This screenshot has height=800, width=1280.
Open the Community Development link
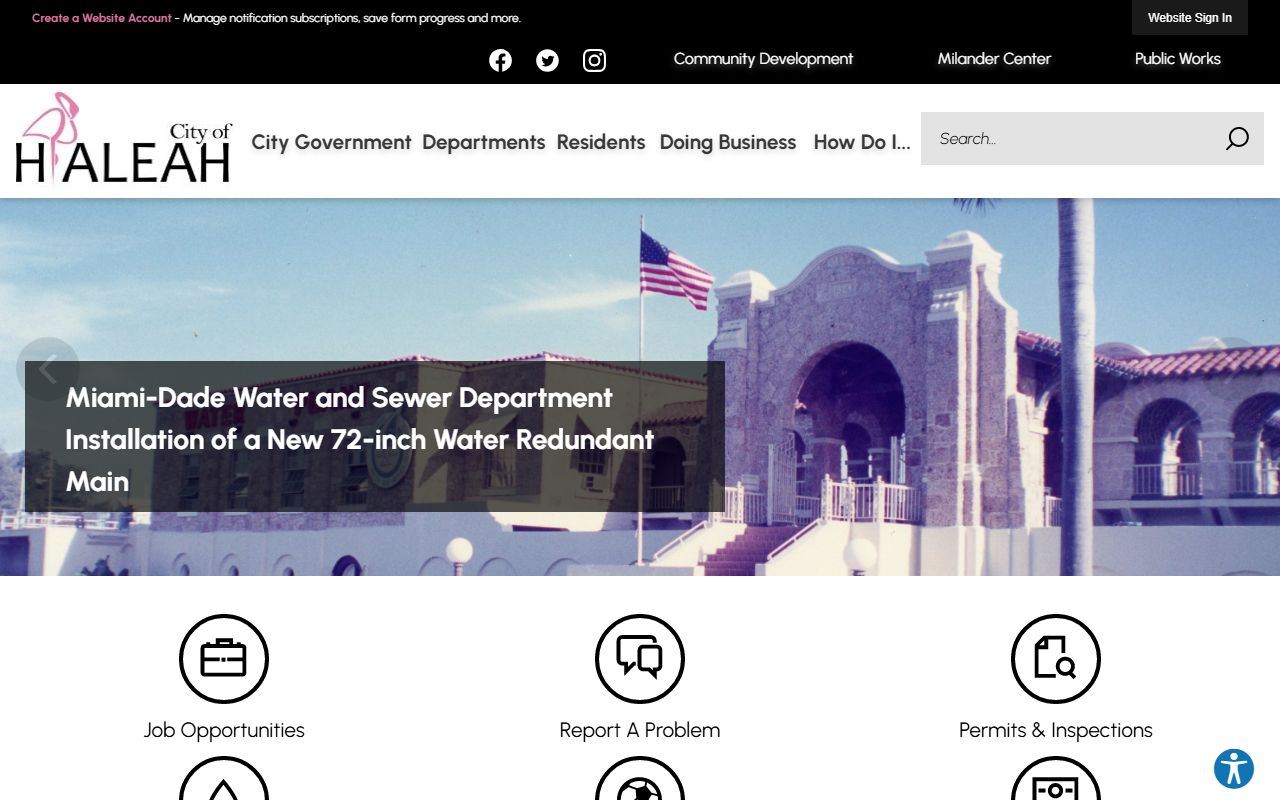(x=763, y=59)
